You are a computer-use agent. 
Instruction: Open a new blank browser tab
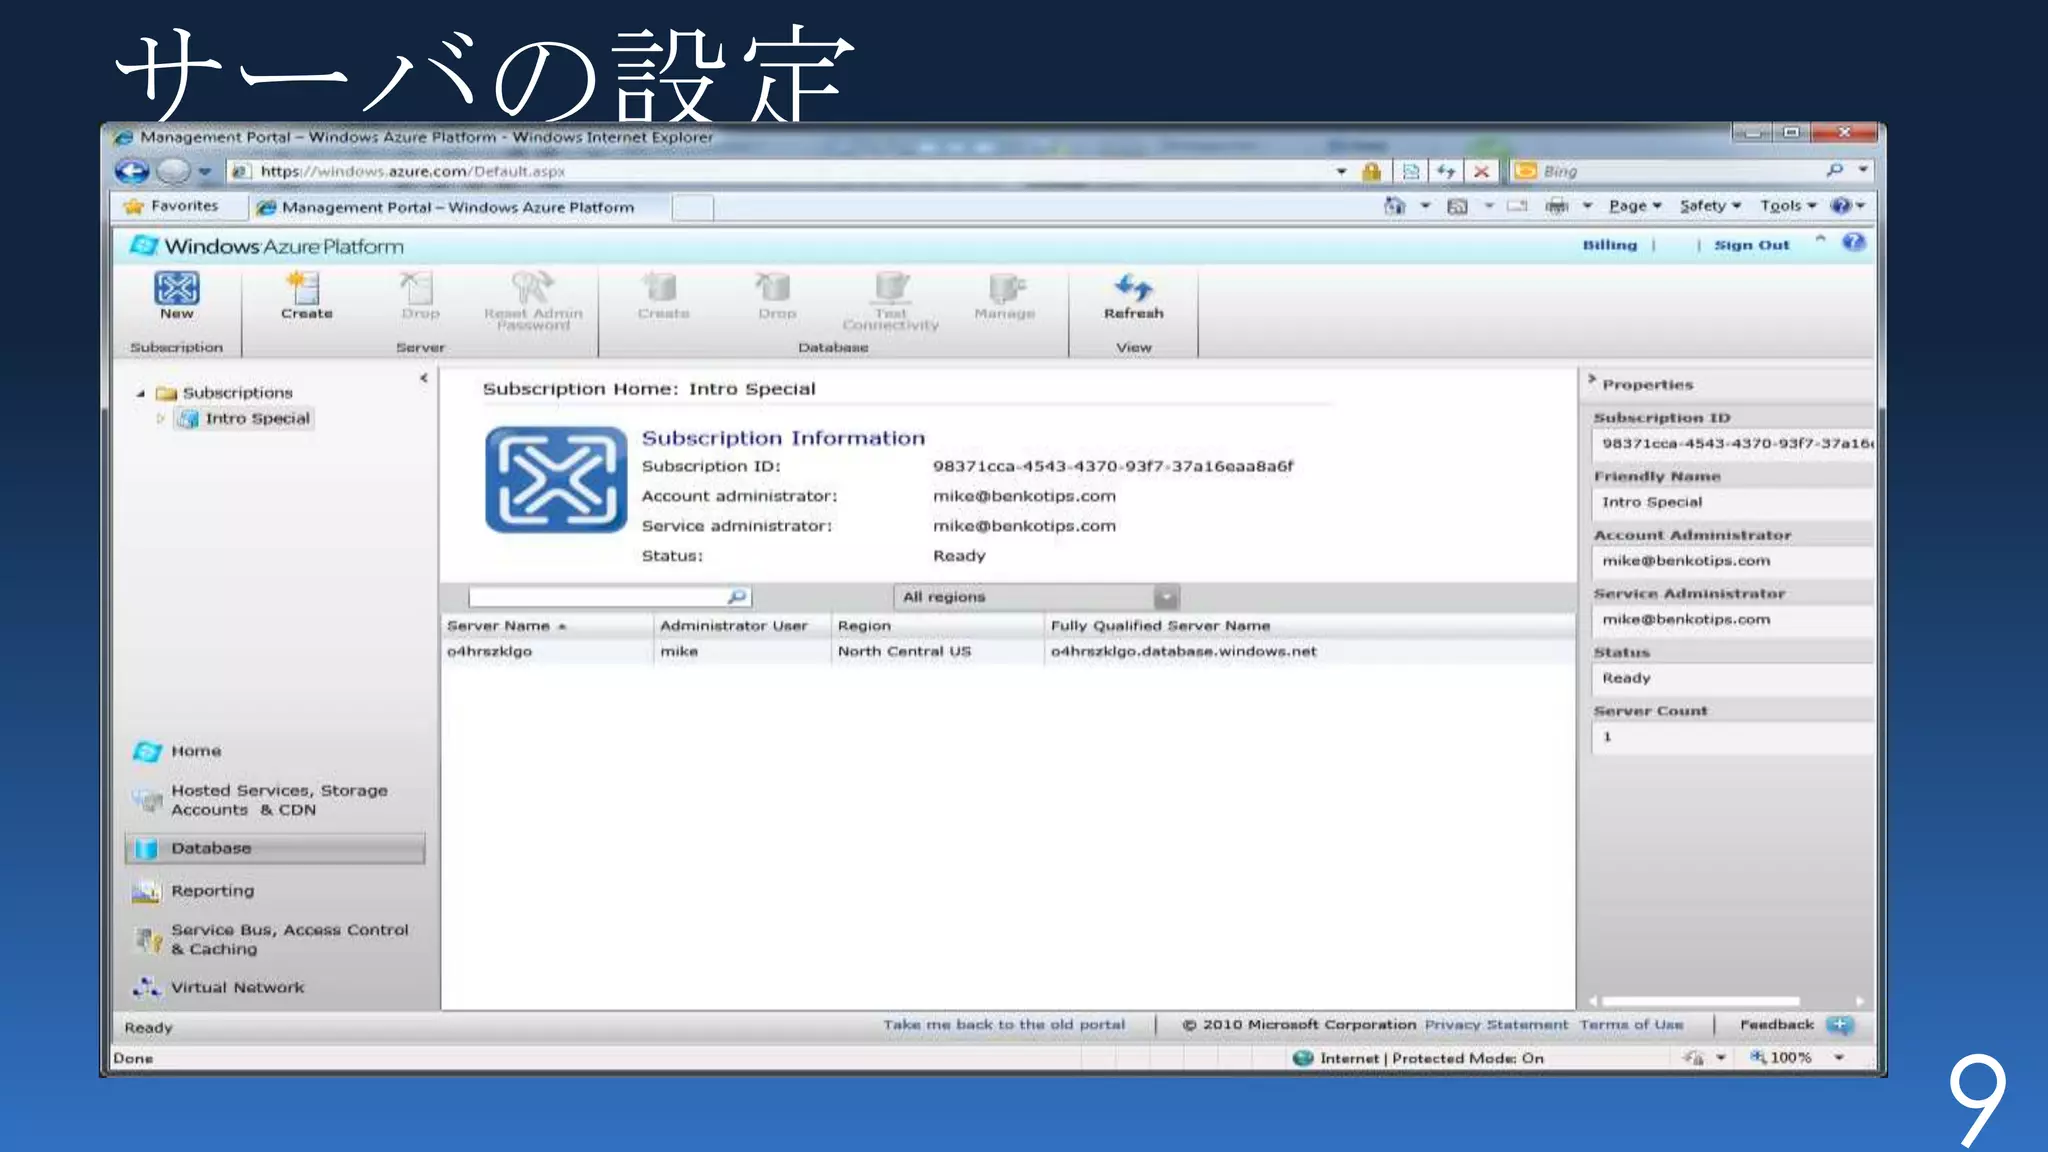click(692, 208)
